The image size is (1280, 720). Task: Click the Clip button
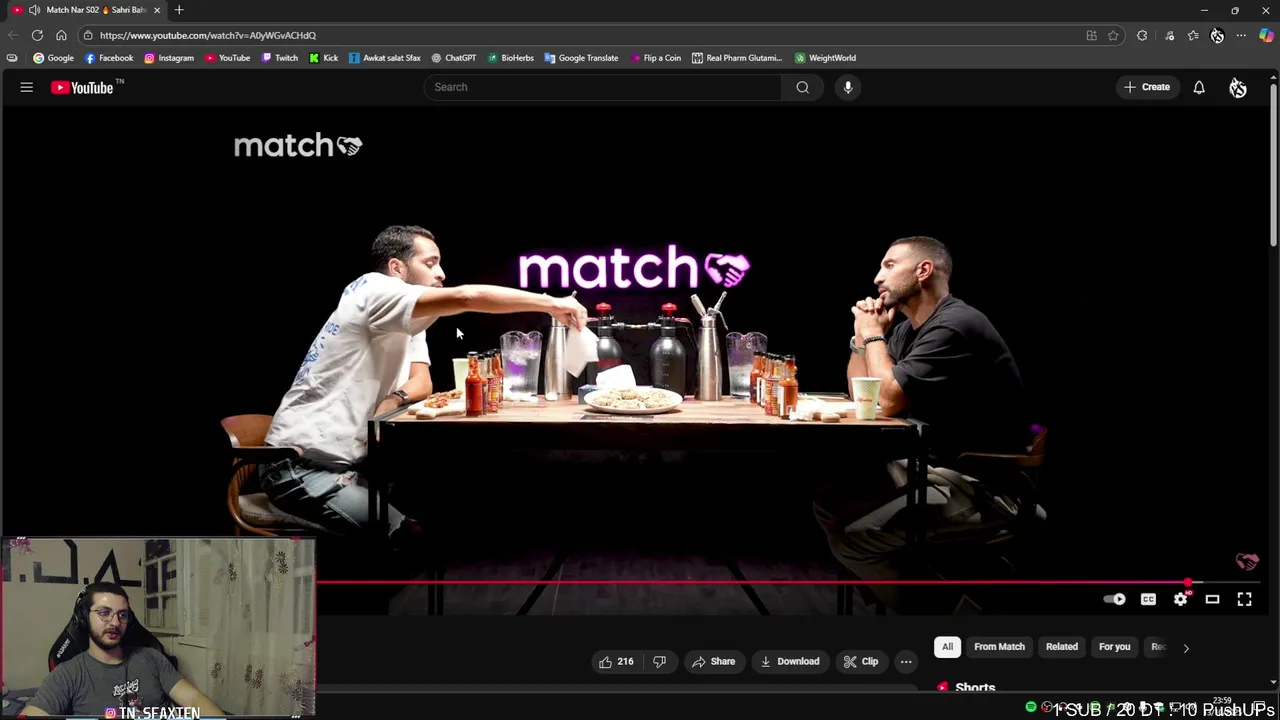(861, 661)
